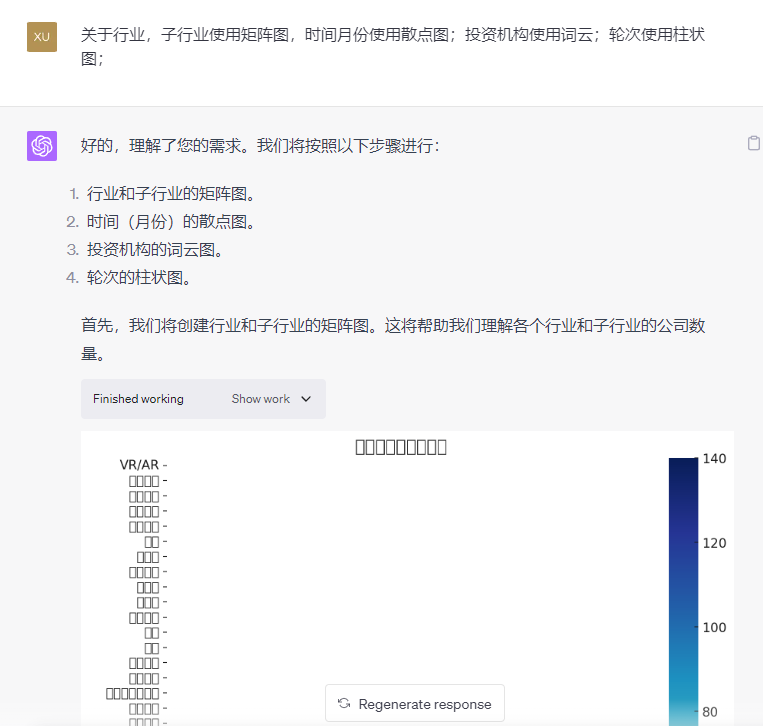Click the 100 colorbar tick value
This screenshot has height=726, width=763.
714,627
